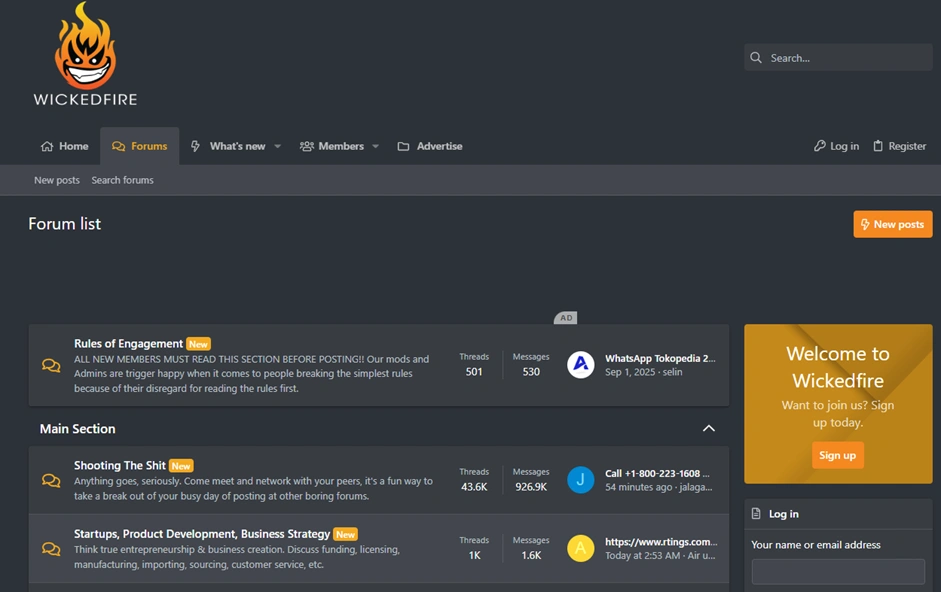Click the Search forums sub-navigation link
The image size is (941, 592).
pyautogui.click(x=122, y=180)
